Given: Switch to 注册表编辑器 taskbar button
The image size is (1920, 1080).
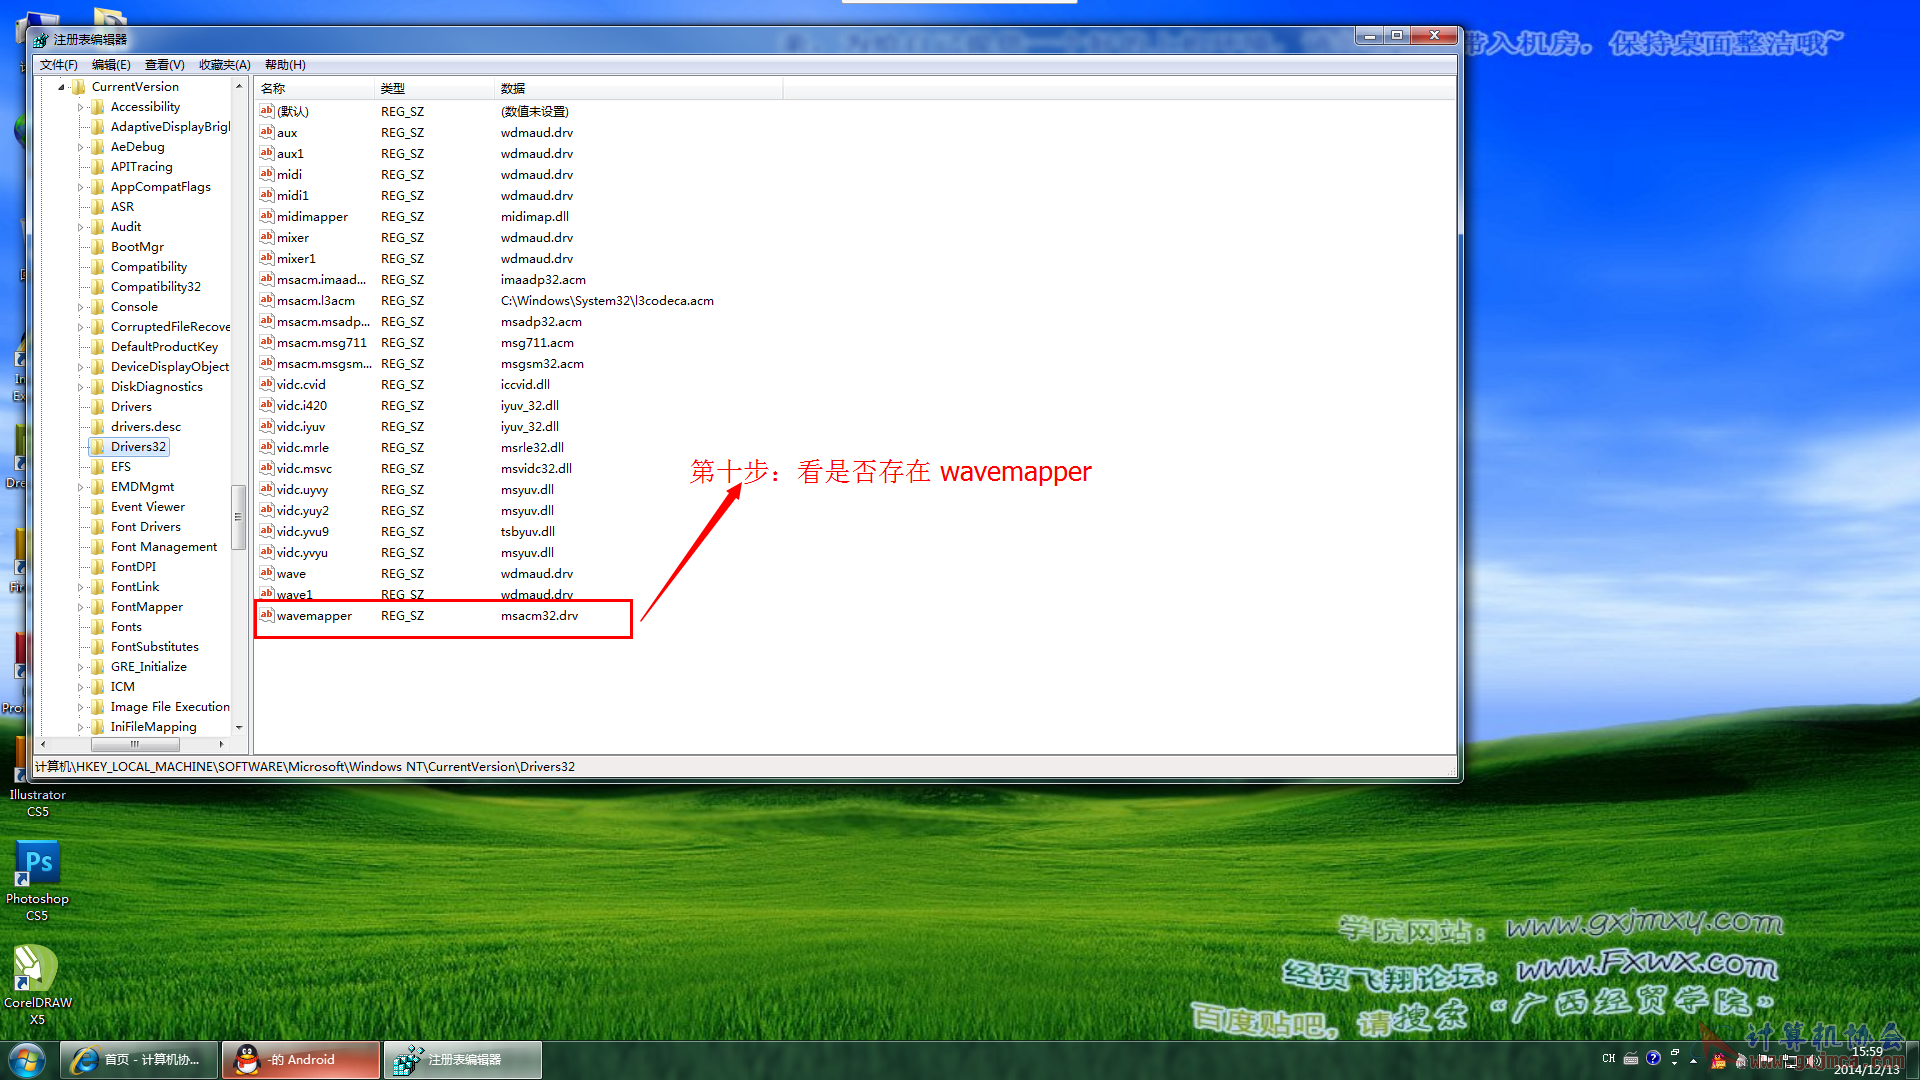Looking at the screenshot, I should pyautogui.click(x=463, y=1060).
